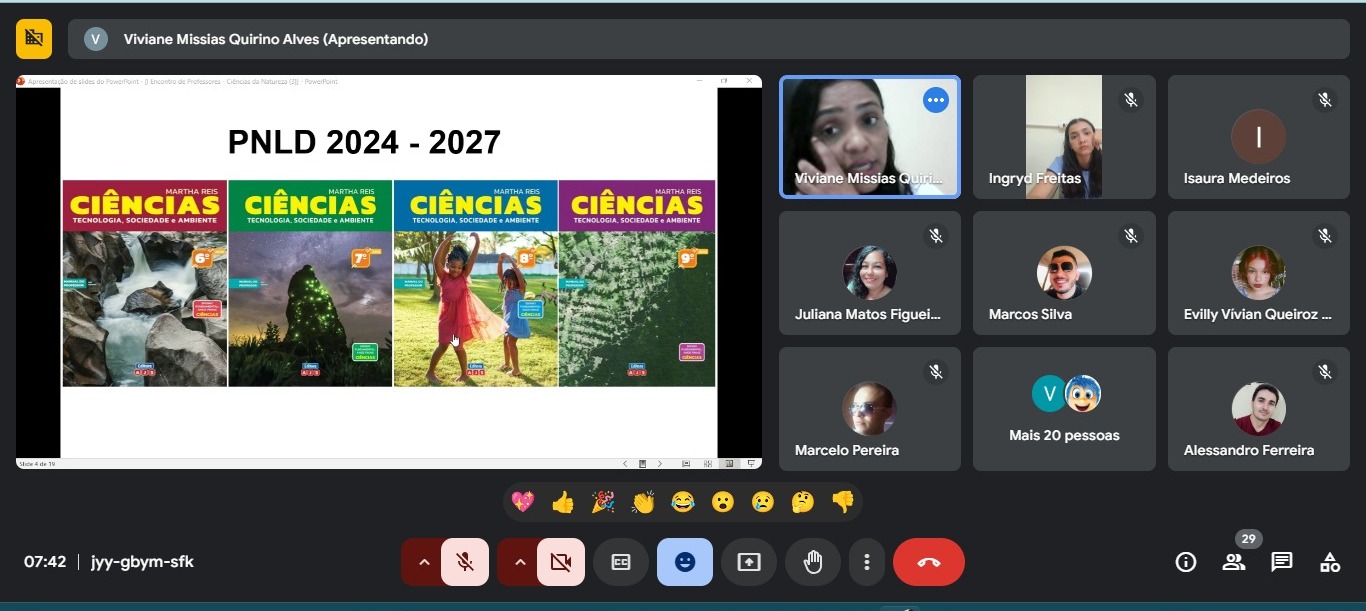Screen dimensions: 1366x611
Task: Click the 07:42 meeting time
Action: [45, 562]
